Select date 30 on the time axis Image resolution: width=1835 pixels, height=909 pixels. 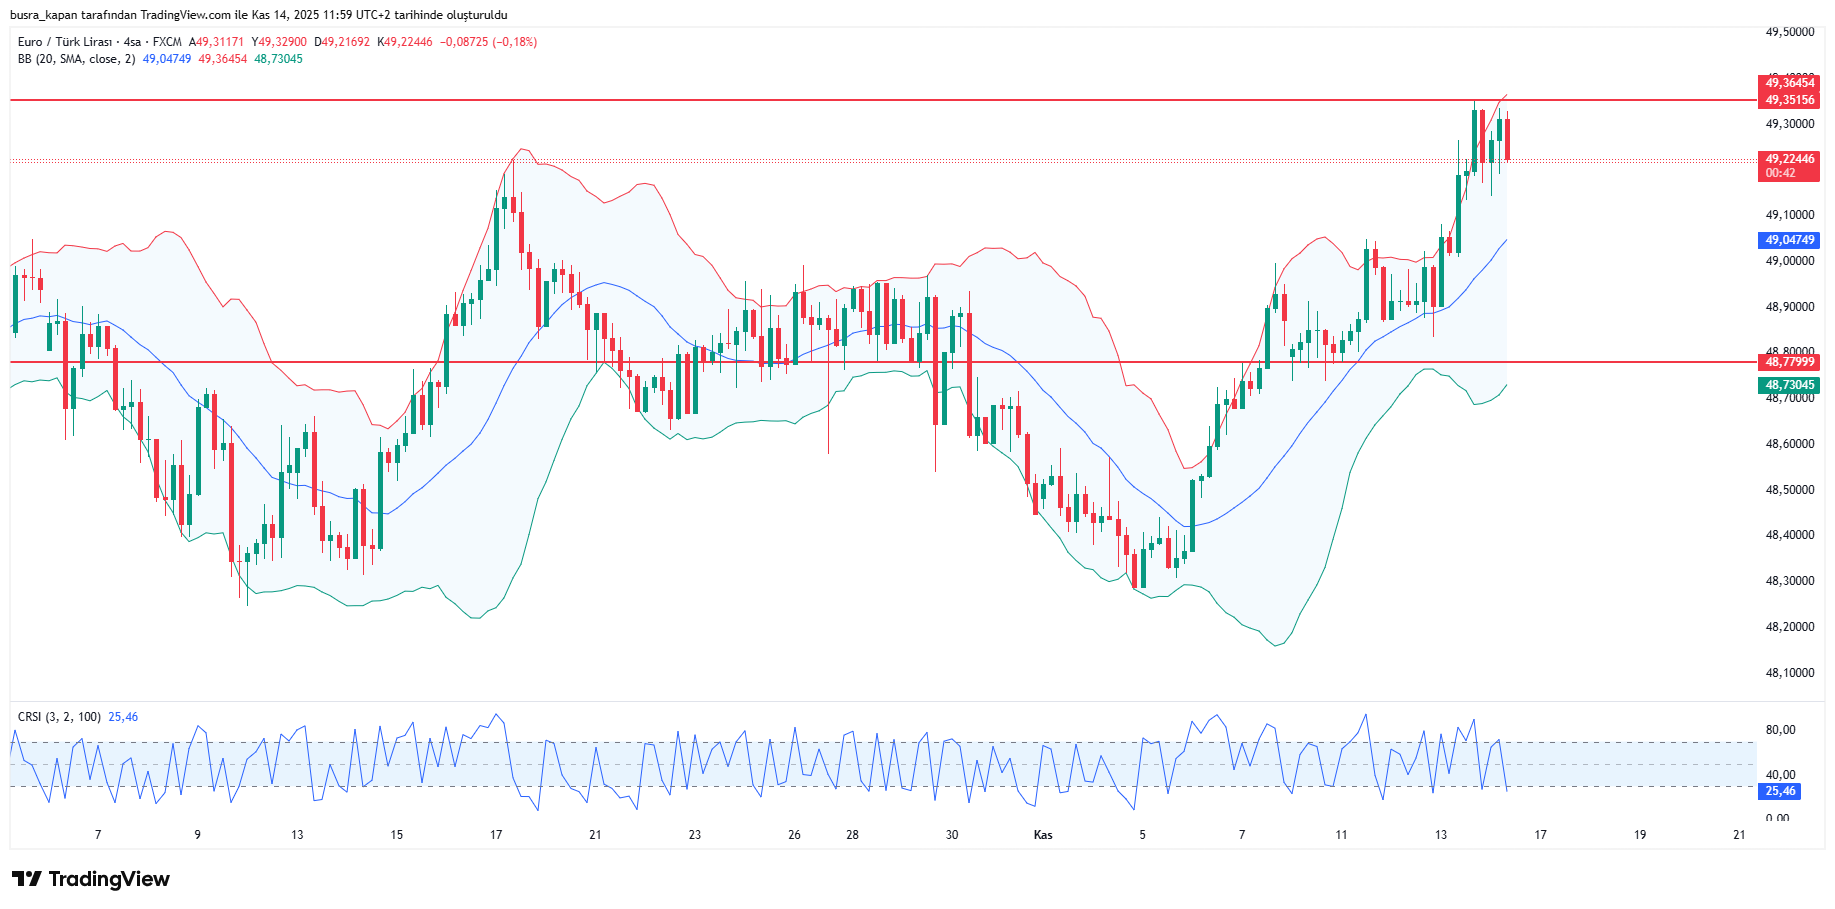[952, 835]
